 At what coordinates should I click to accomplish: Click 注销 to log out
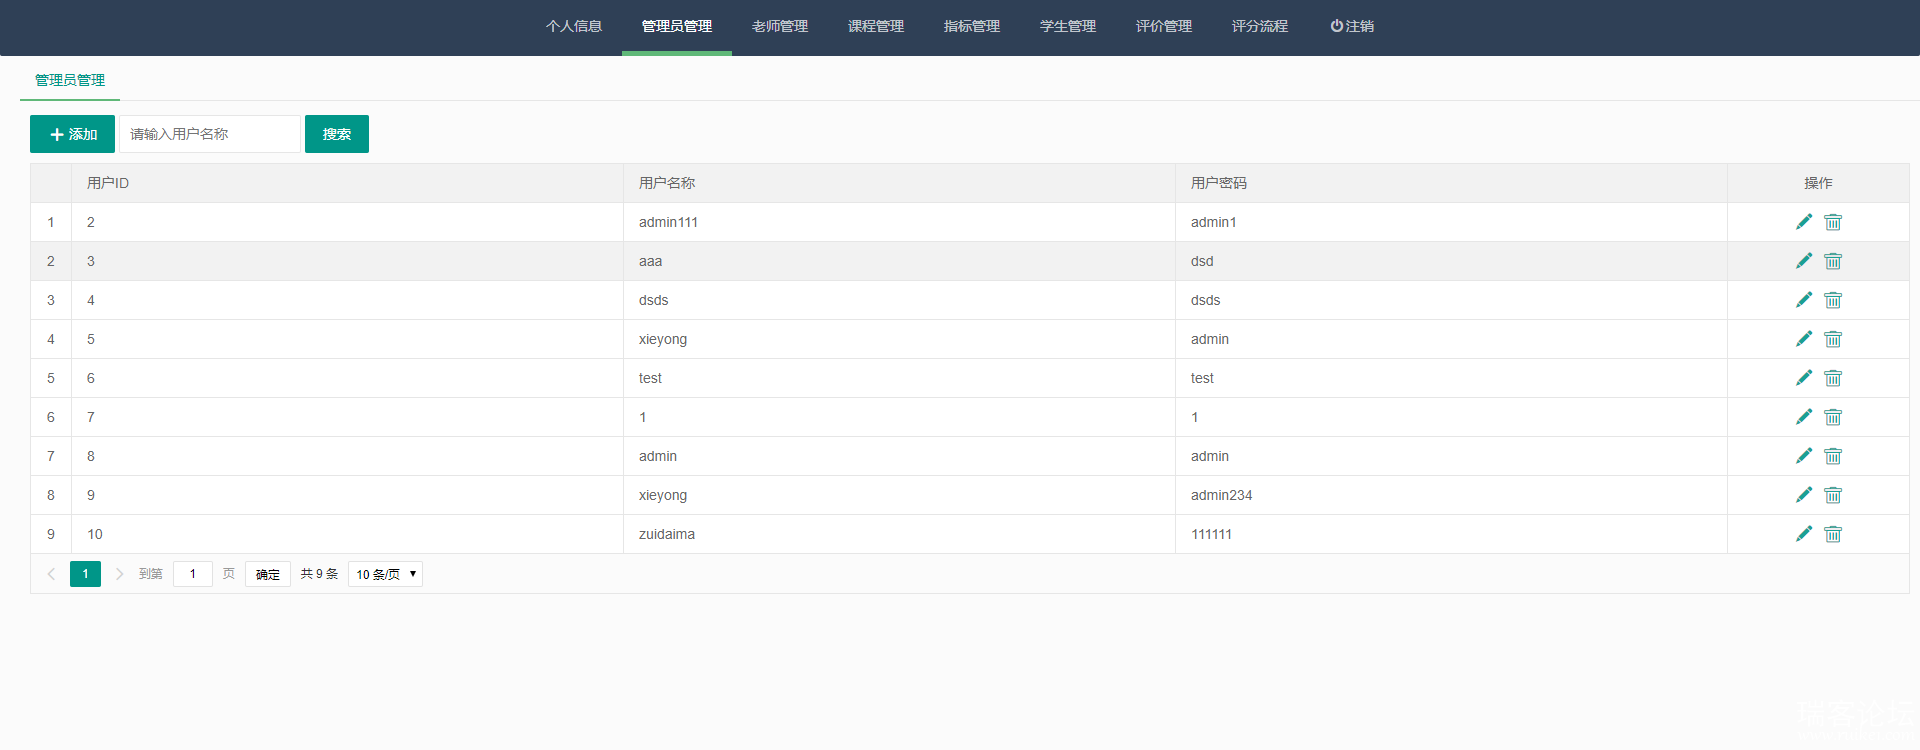pyautogui.click(x=1352, y=26)
